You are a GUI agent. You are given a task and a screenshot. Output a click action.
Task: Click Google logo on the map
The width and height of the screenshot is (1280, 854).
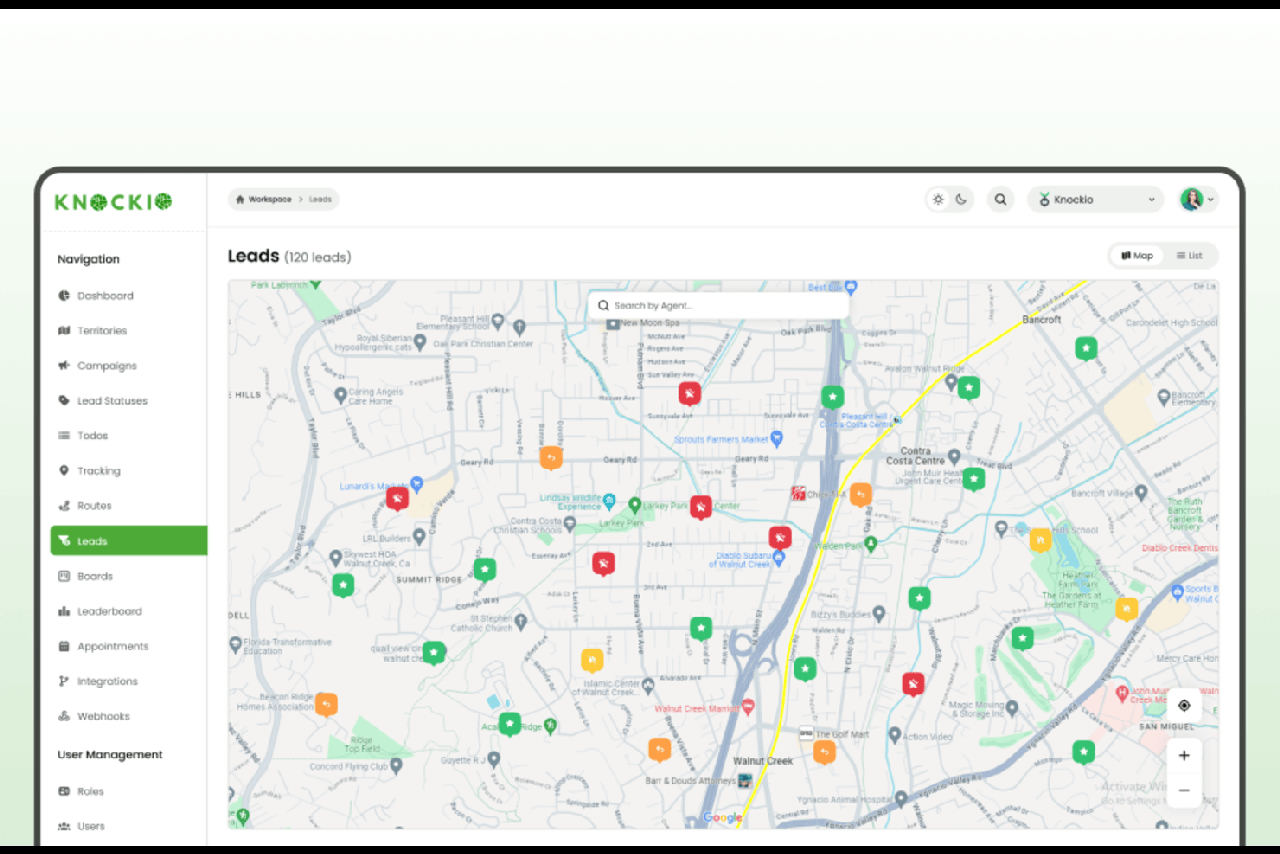[x=723, y=817]
